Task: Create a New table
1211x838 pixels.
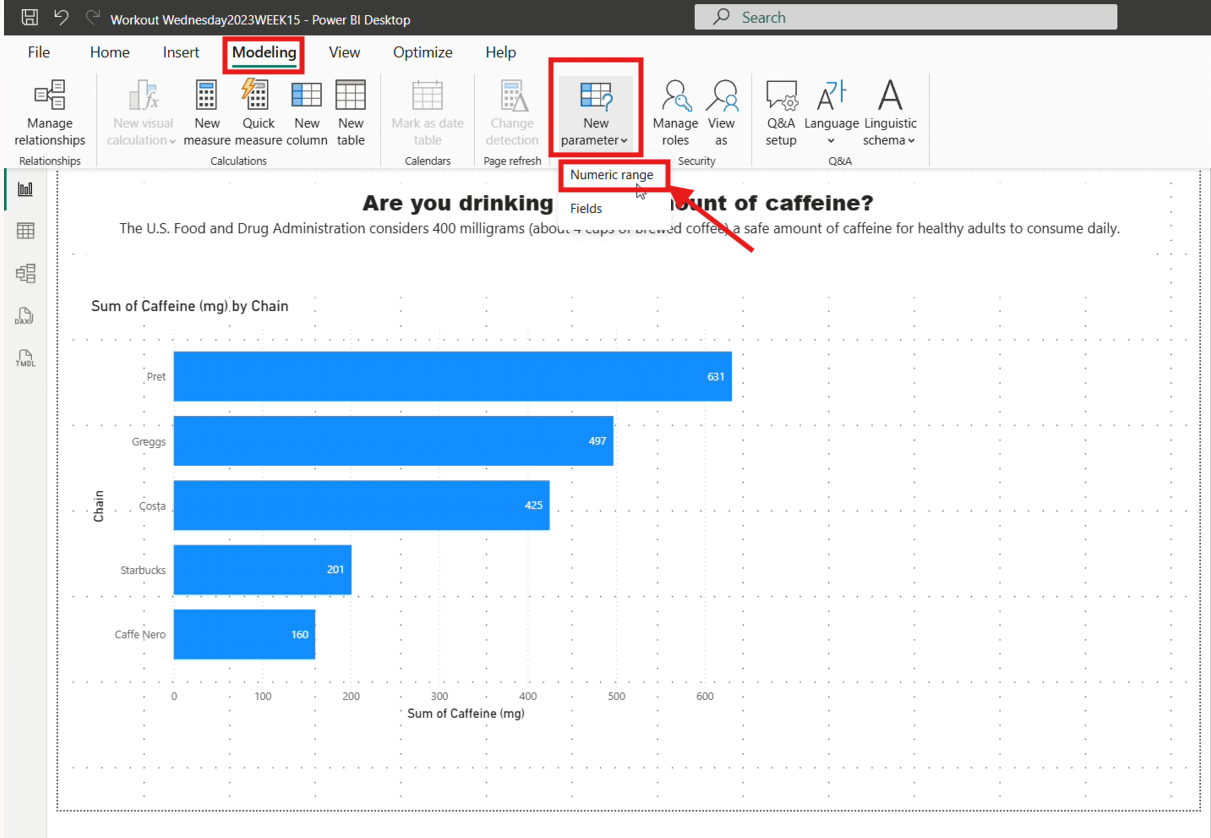Action: click(350, 113)
